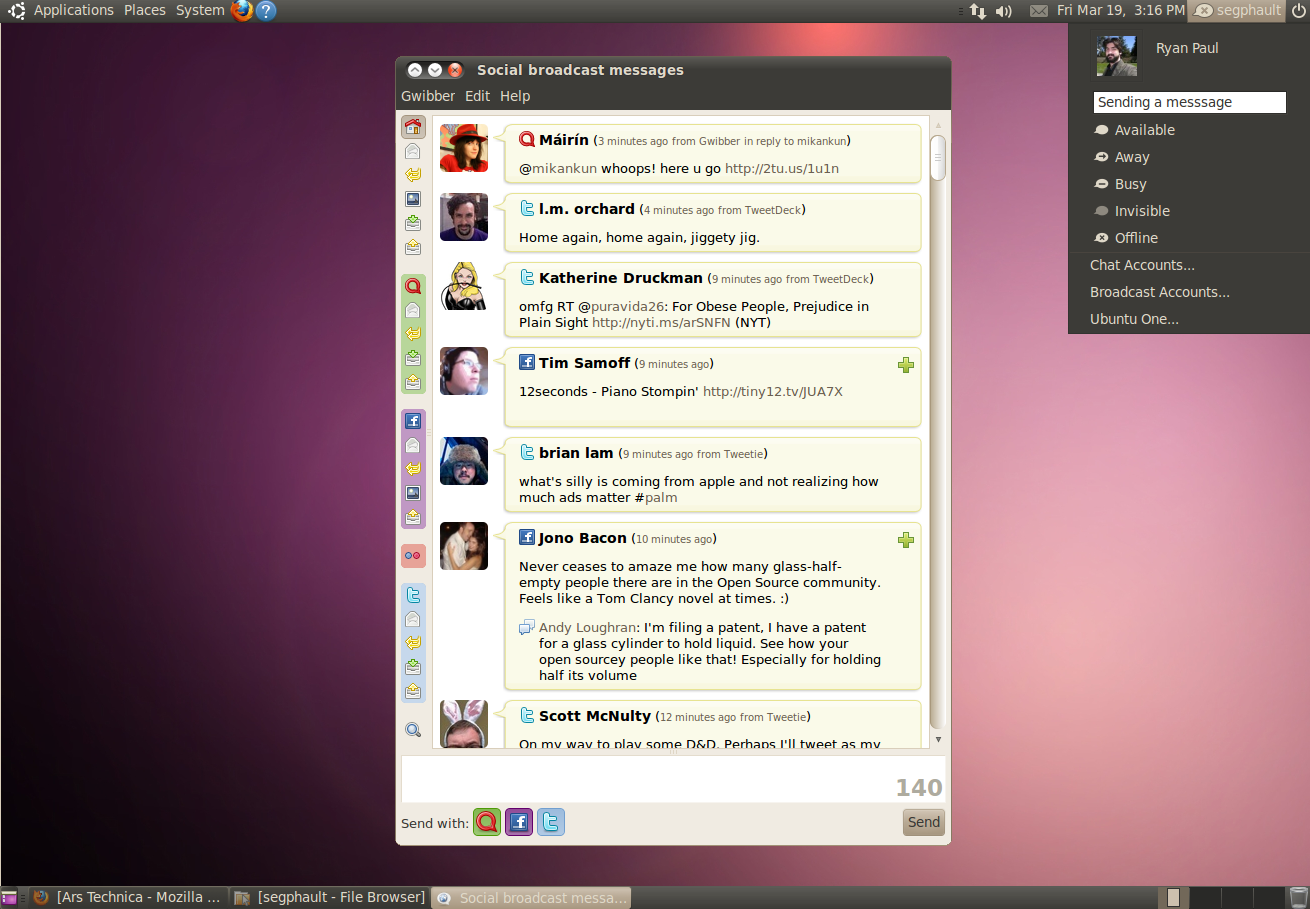Image resolution: width=1310 pixels, height=909 pixels.
Task: Open the Help menu in Gwibber
Action: [x=515, y=96]
